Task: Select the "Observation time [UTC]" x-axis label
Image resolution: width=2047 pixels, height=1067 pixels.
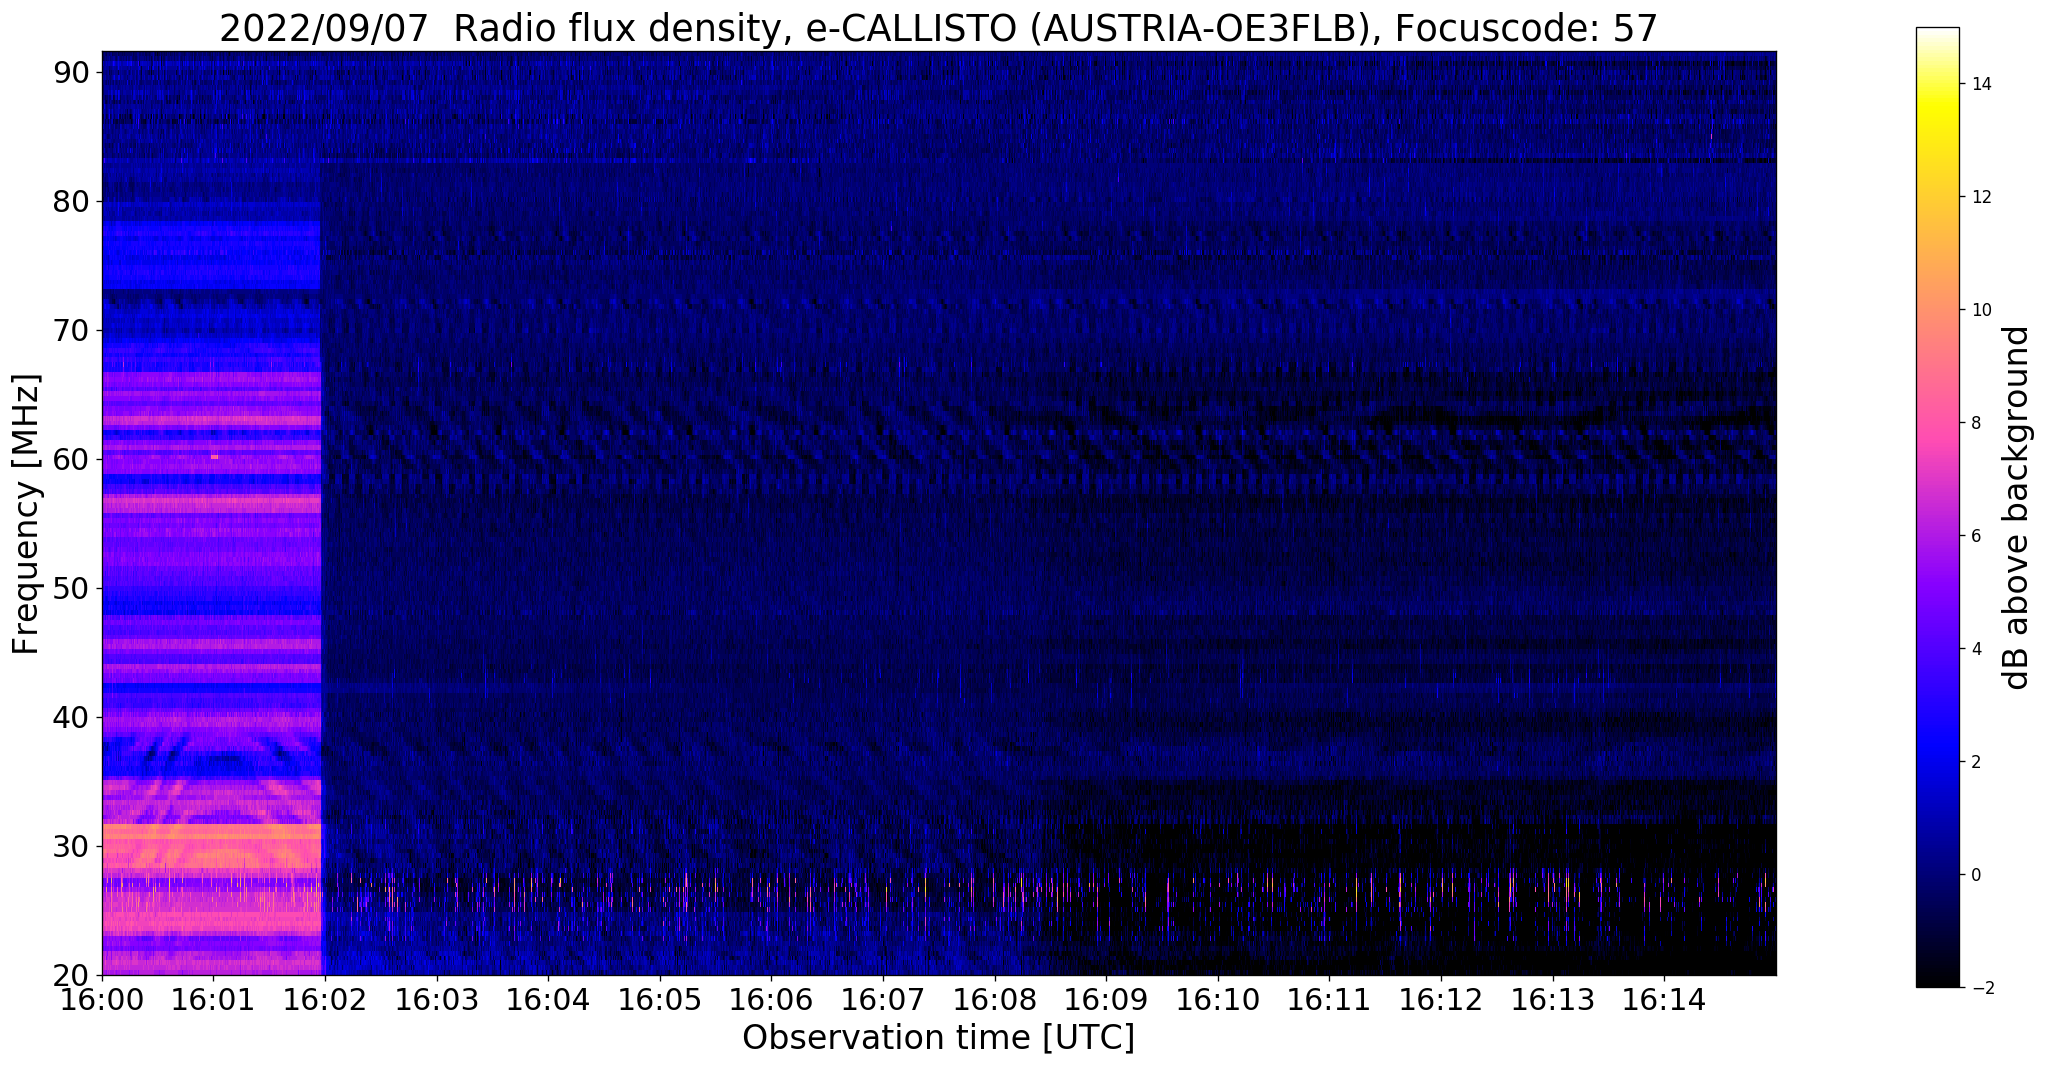Action: [x=938, y=1038]
